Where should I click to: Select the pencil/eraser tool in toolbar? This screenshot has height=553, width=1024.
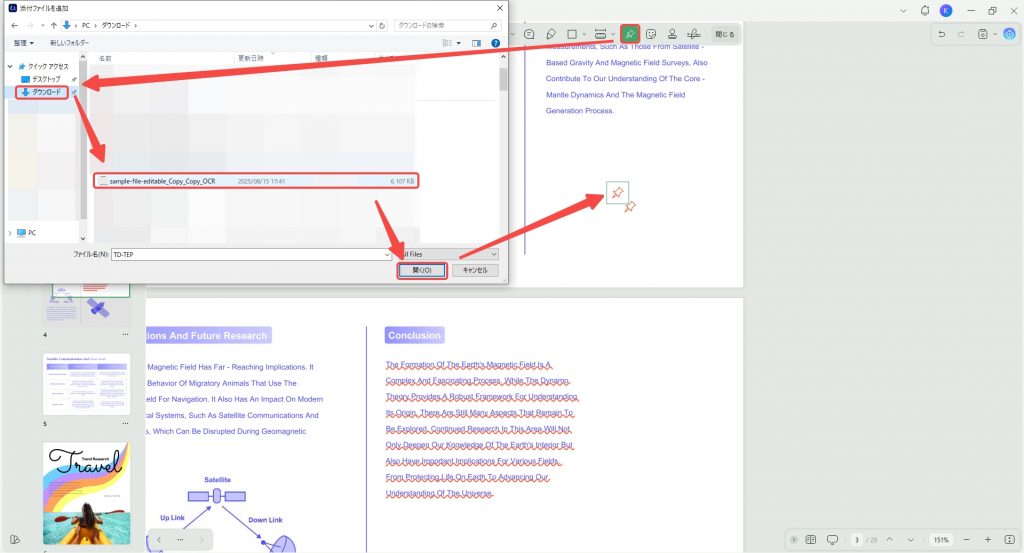[x=551, y=34]
